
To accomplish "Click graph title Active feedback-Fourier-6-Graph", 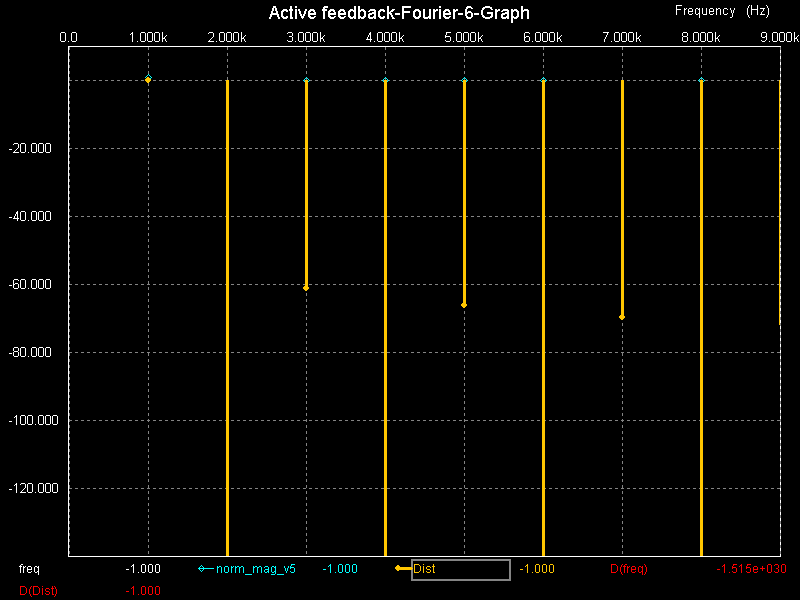I will point(399,13).
